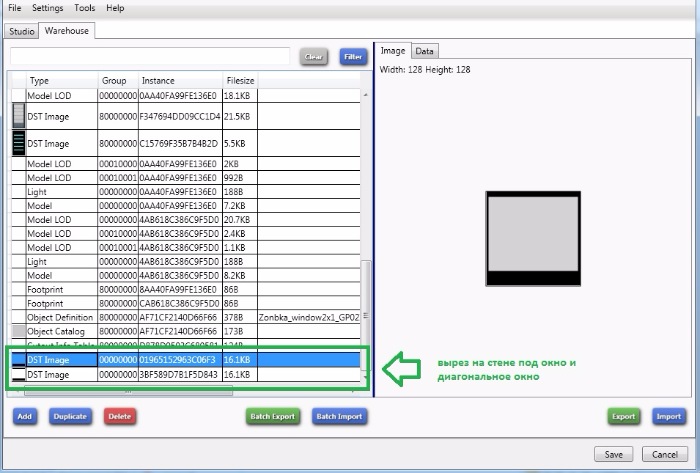Switch to the Studio tab
This screenshot has width=700, height=473.
(22, 31)
